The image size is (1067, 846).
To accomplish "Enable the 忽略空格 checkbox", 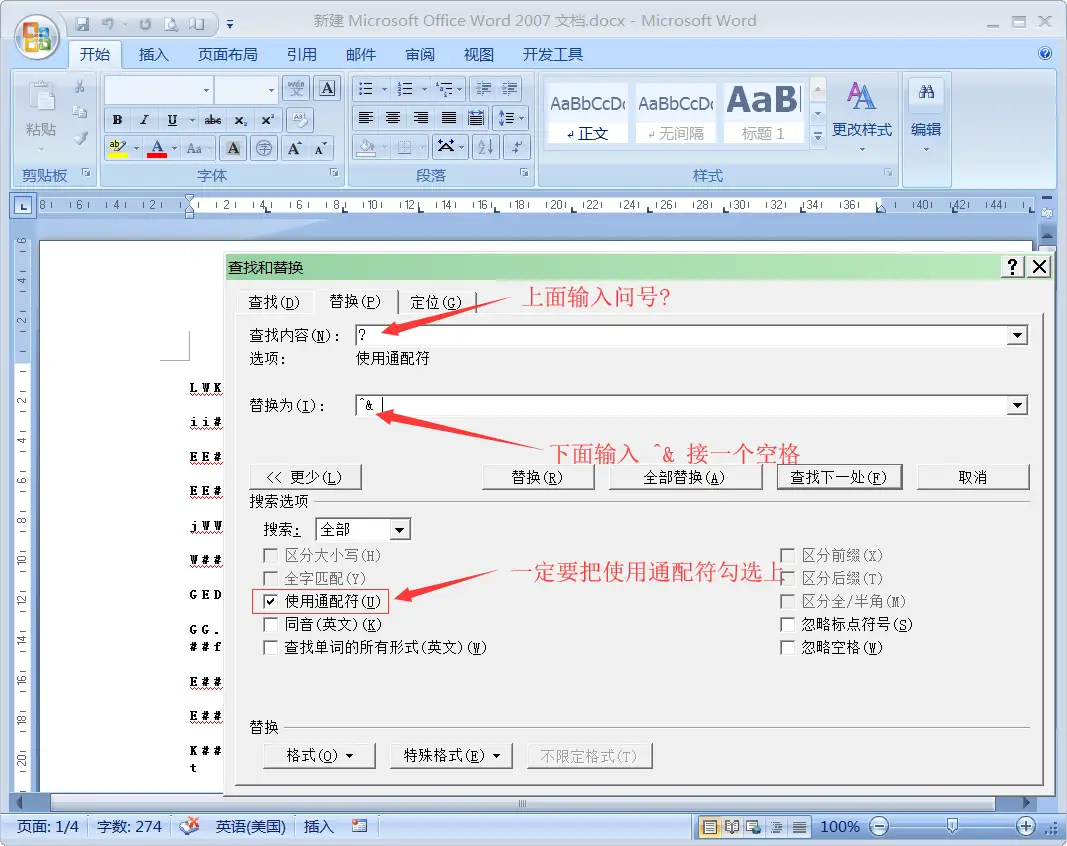I will (788, 648).
